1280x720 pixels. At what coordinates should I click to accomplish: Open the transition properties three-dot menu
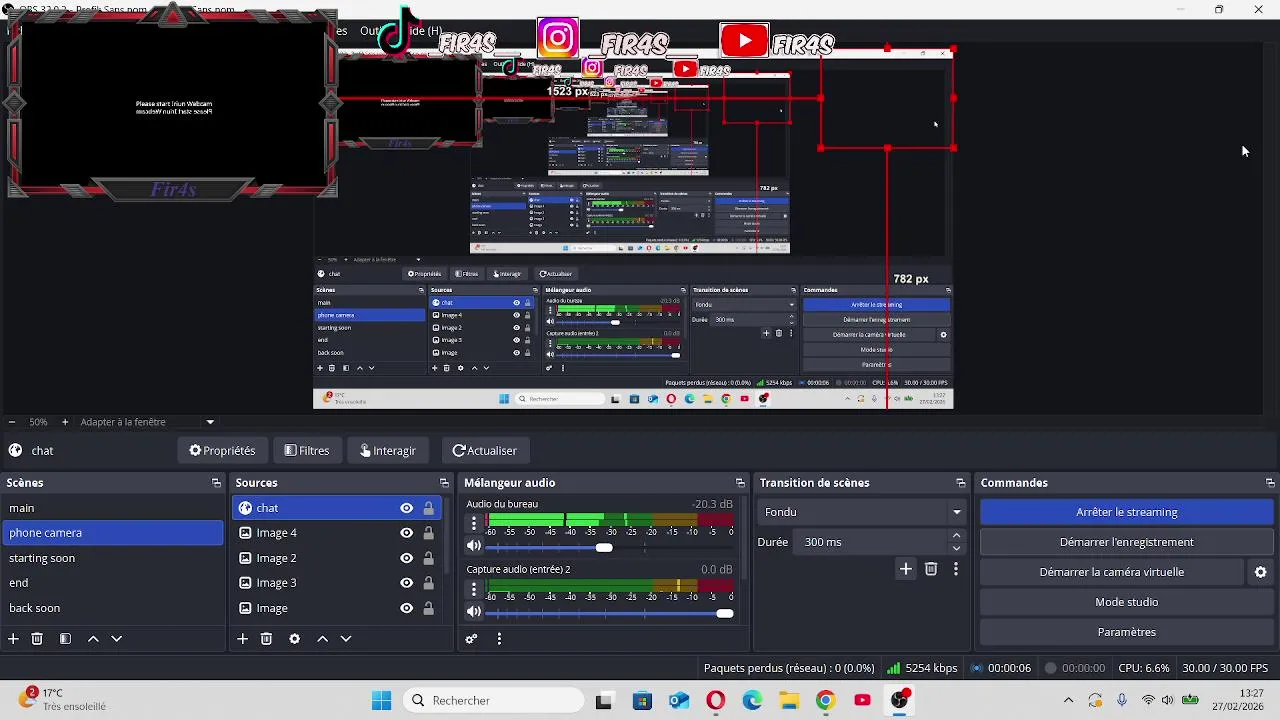[956, 569]
